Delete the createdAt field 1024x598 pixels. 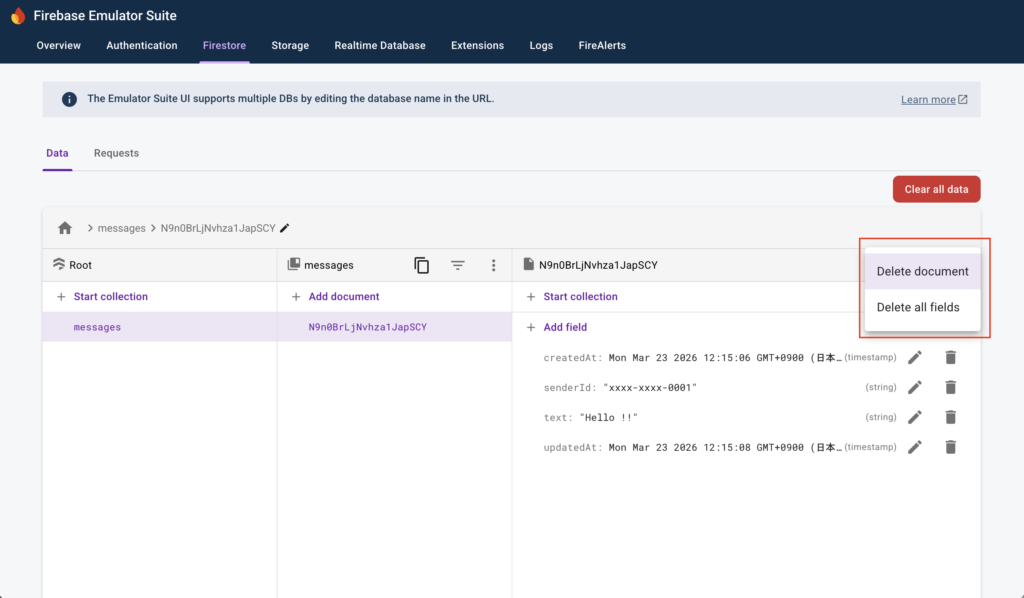coord(950,357)
